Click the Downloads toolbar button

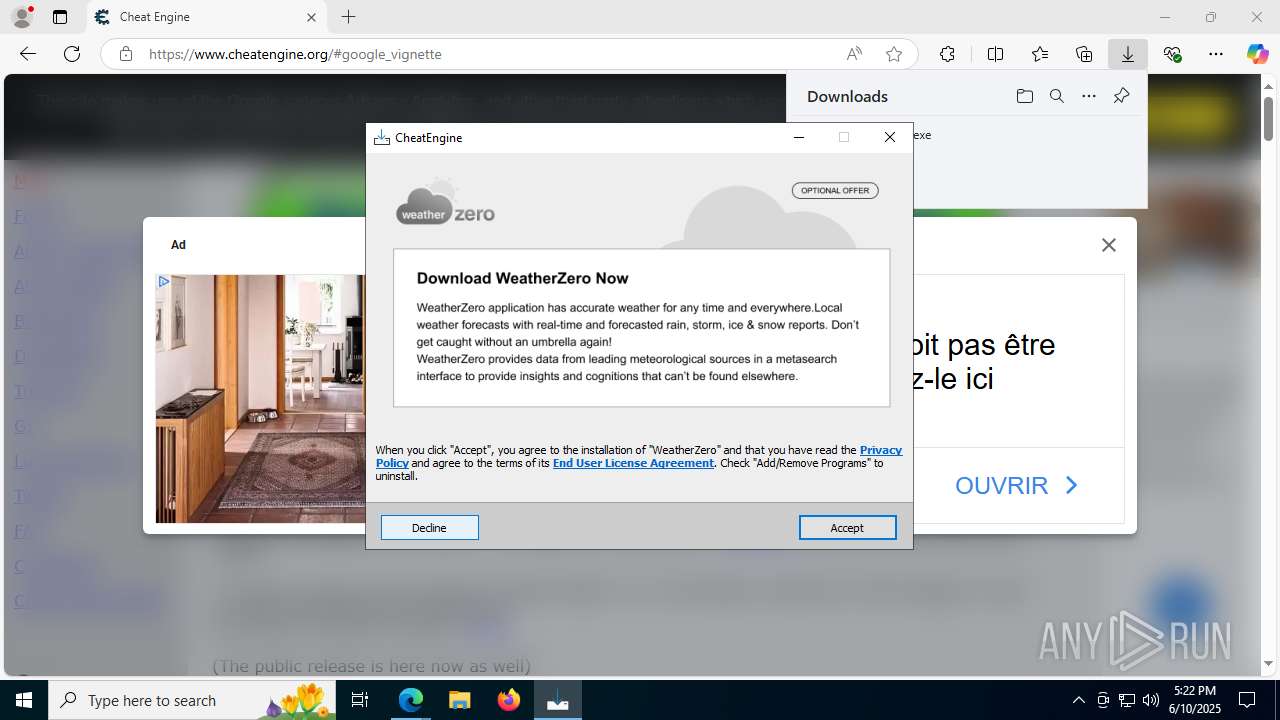1127,54
